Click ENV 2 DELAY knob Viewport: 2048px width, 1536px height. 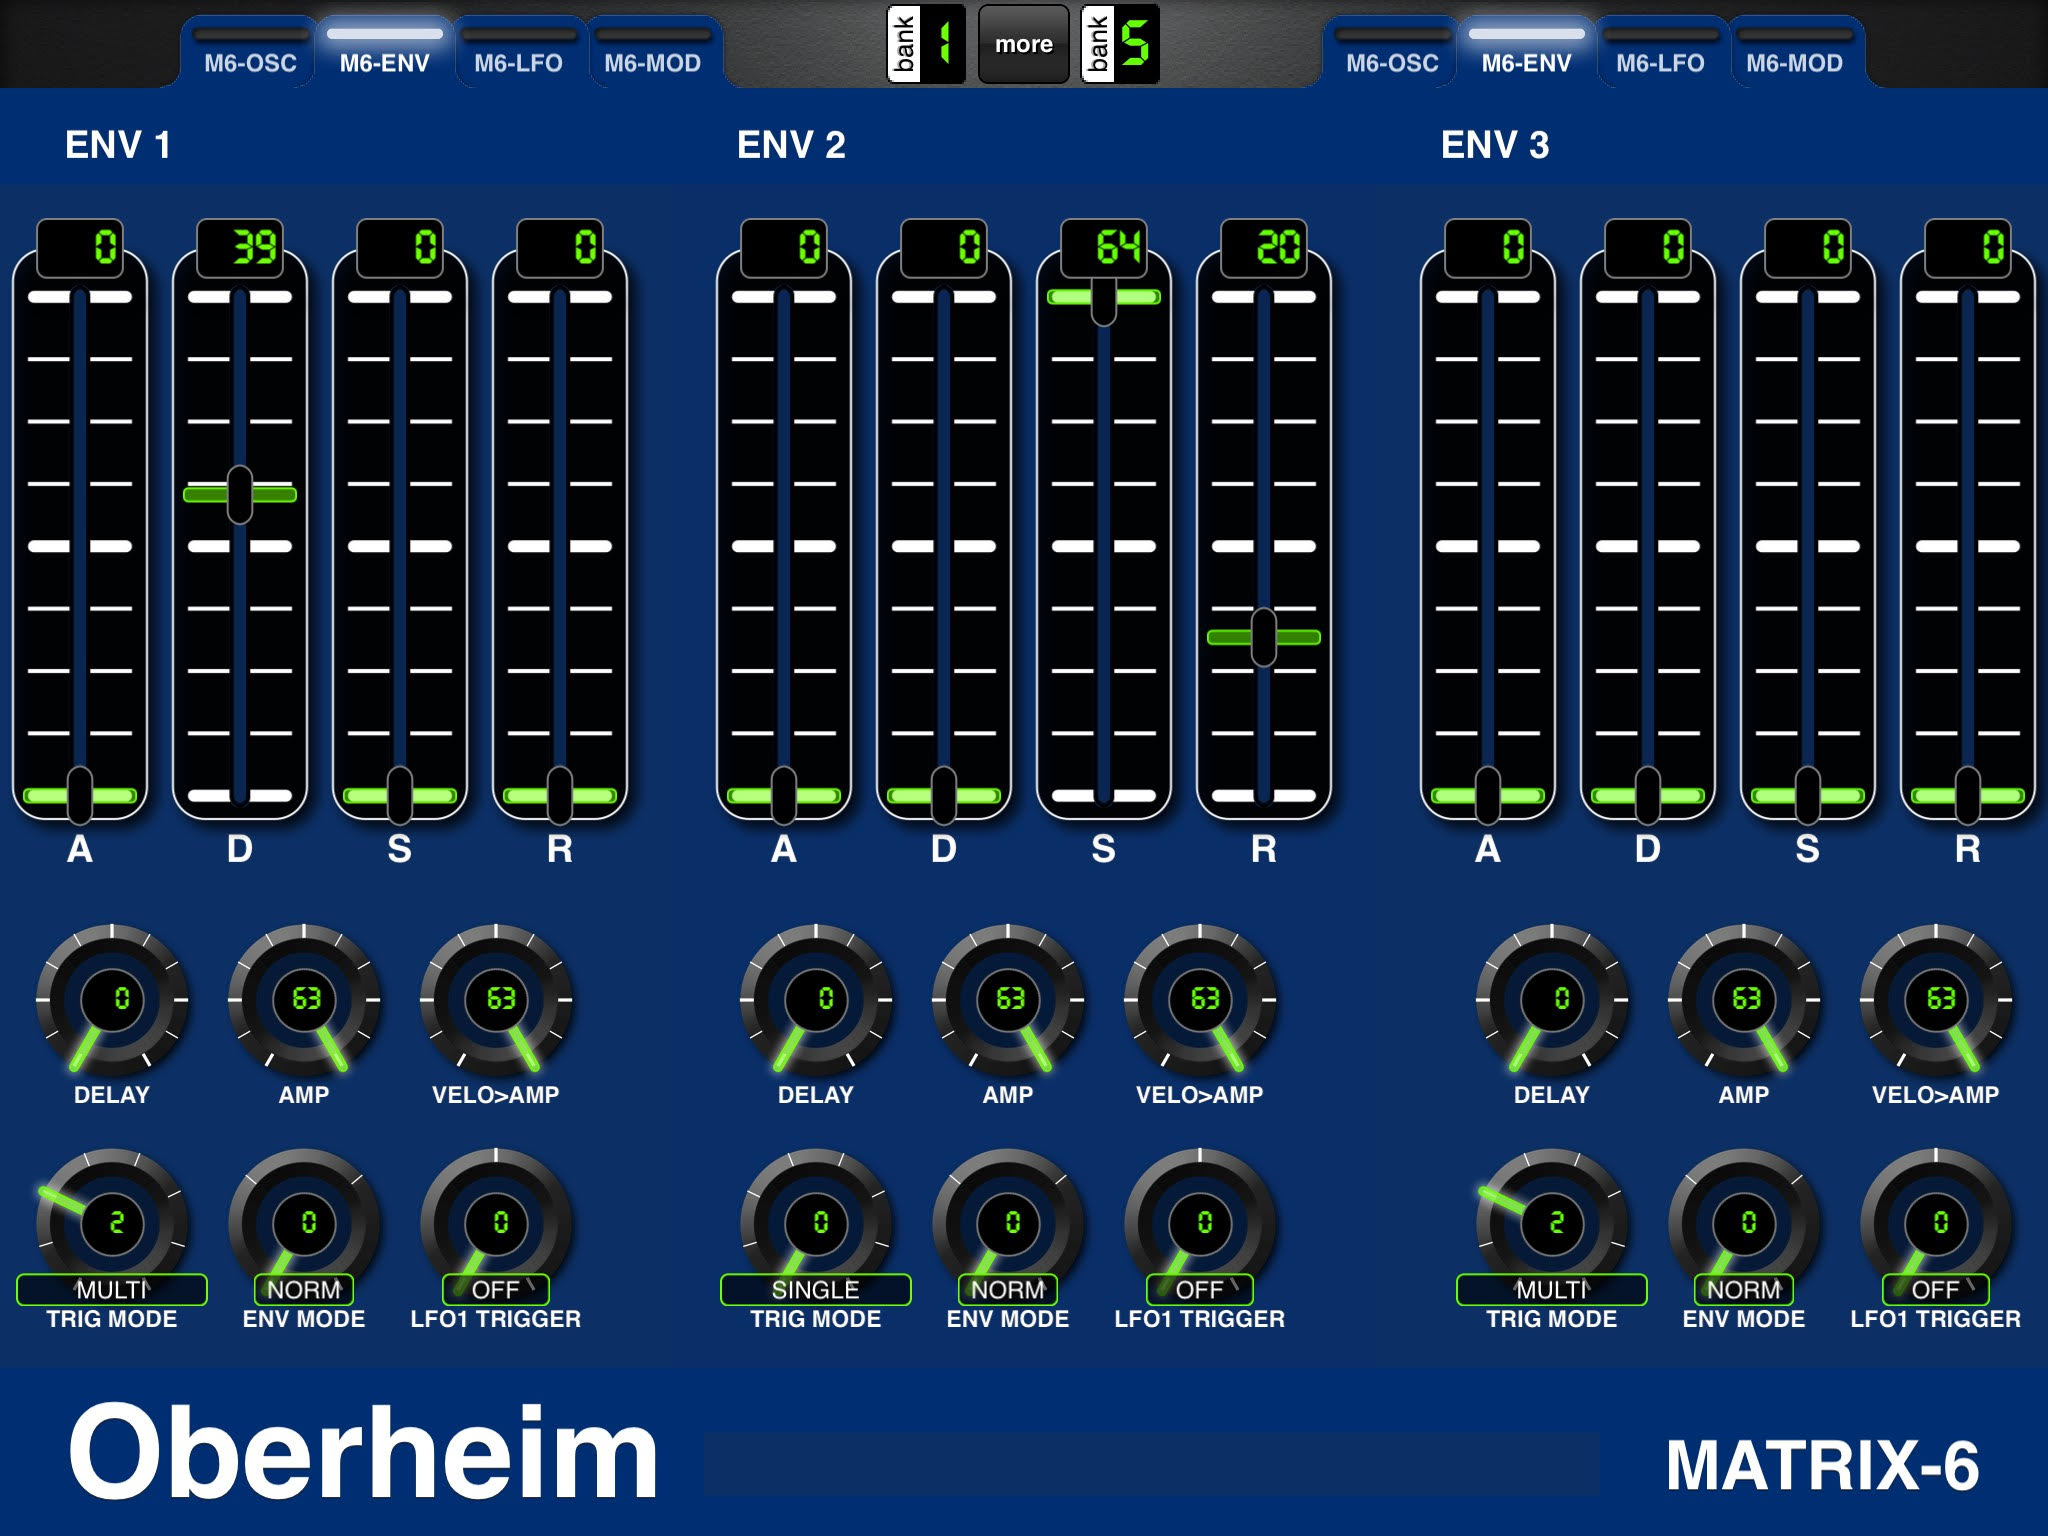[816, 999]
